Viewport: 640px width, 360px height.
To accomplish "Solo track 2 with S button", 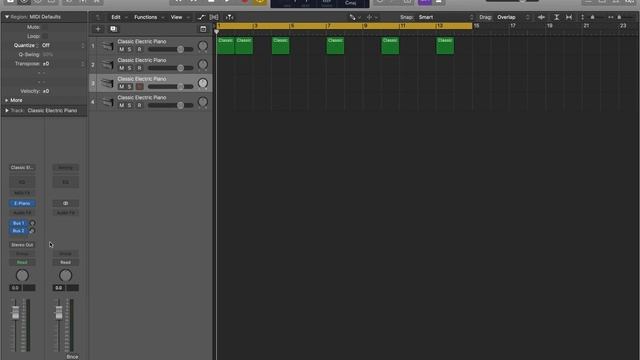I will (129, 68).
